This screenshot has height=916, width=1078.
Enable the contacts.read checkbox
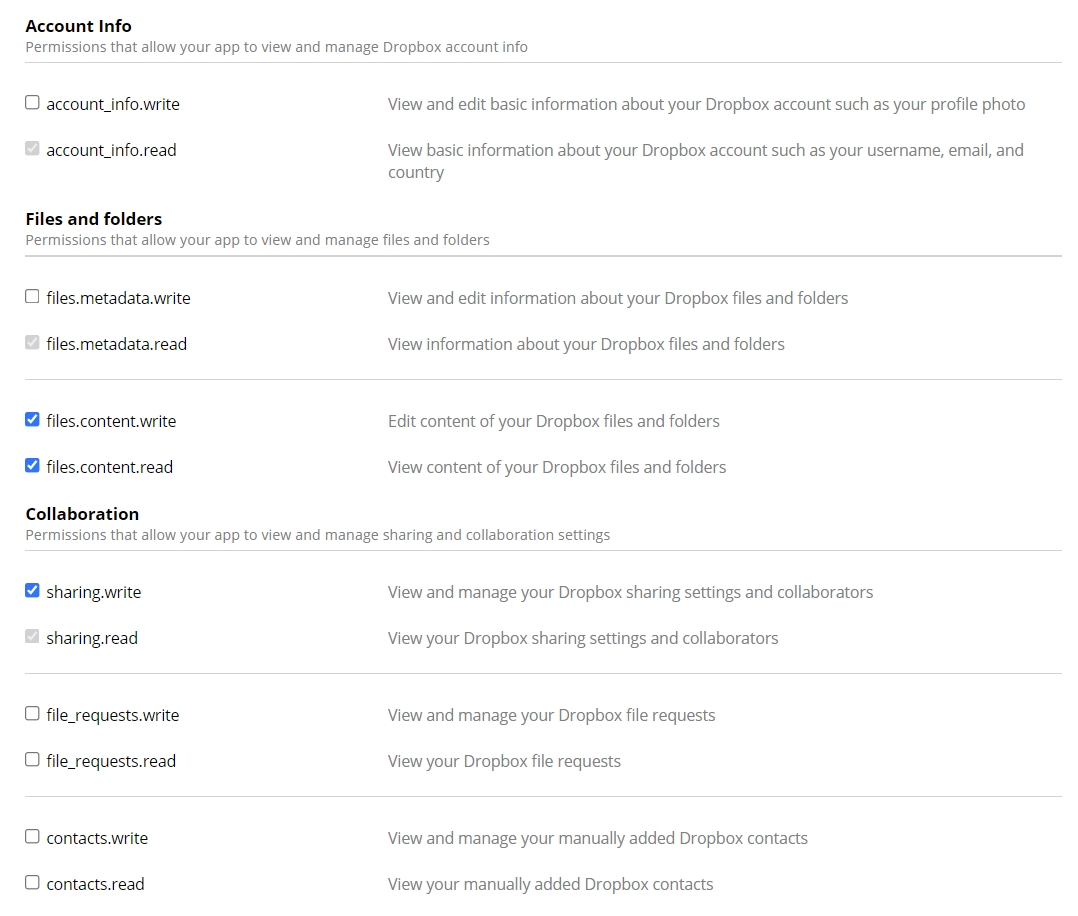click(x=32, y=883)
